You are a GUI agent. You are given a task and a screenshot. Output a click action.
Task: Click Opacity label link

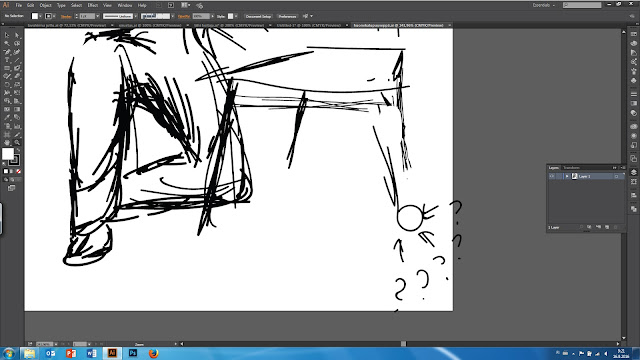click(x=184, y=16)
